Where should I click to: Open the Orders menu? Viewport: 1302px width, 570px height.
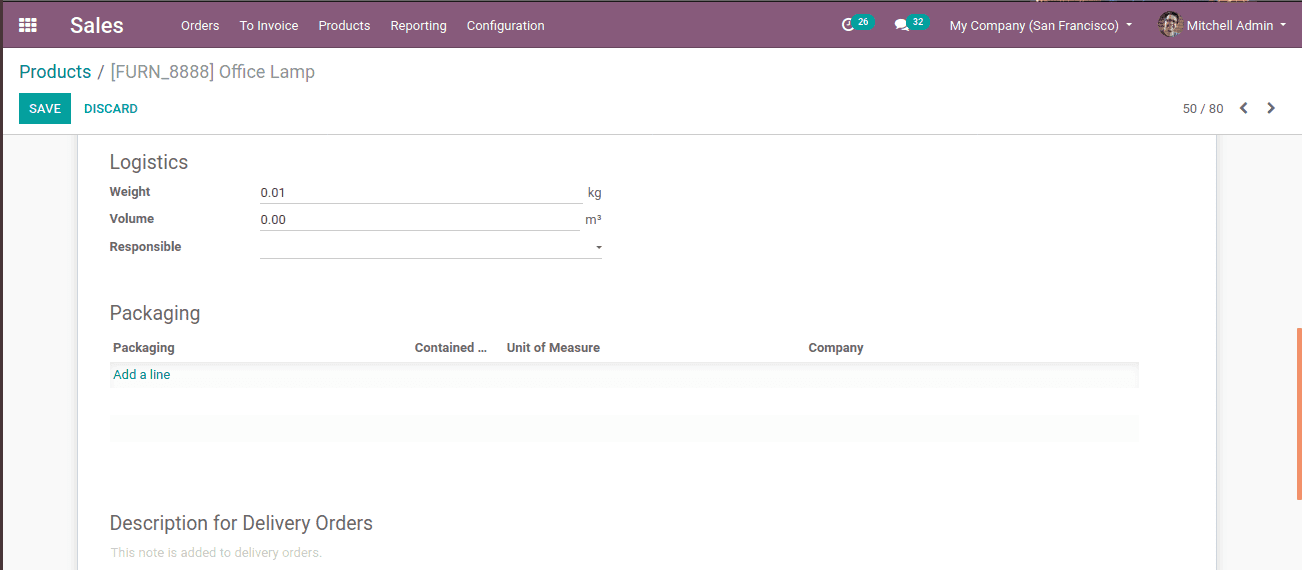pos(200,25)
